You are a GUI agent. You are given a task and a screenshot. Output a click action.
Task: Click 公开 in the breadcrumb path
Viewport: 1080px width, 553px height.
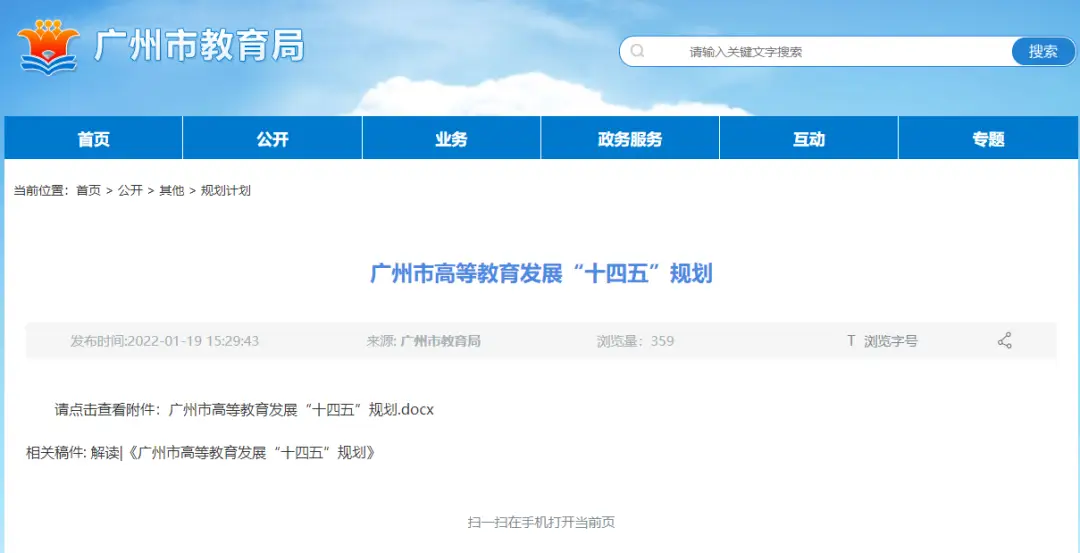pos(130,191)
